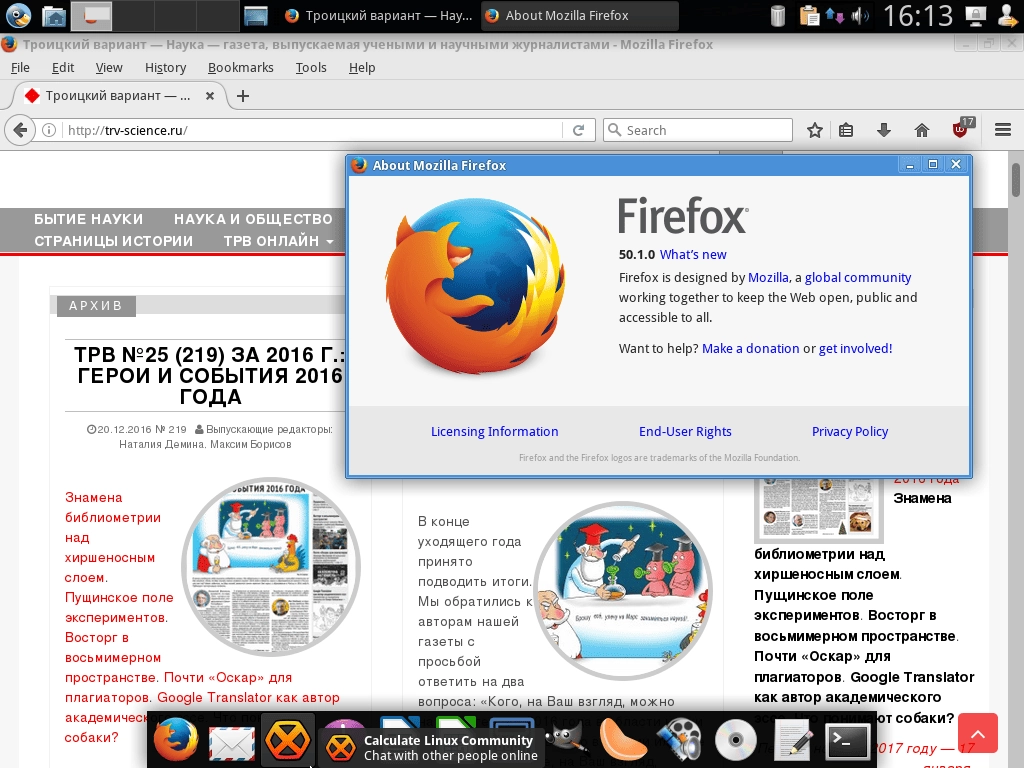Click Make a donation link
Viewport: 1024px width, 768px height.
(x=750, y=349)
